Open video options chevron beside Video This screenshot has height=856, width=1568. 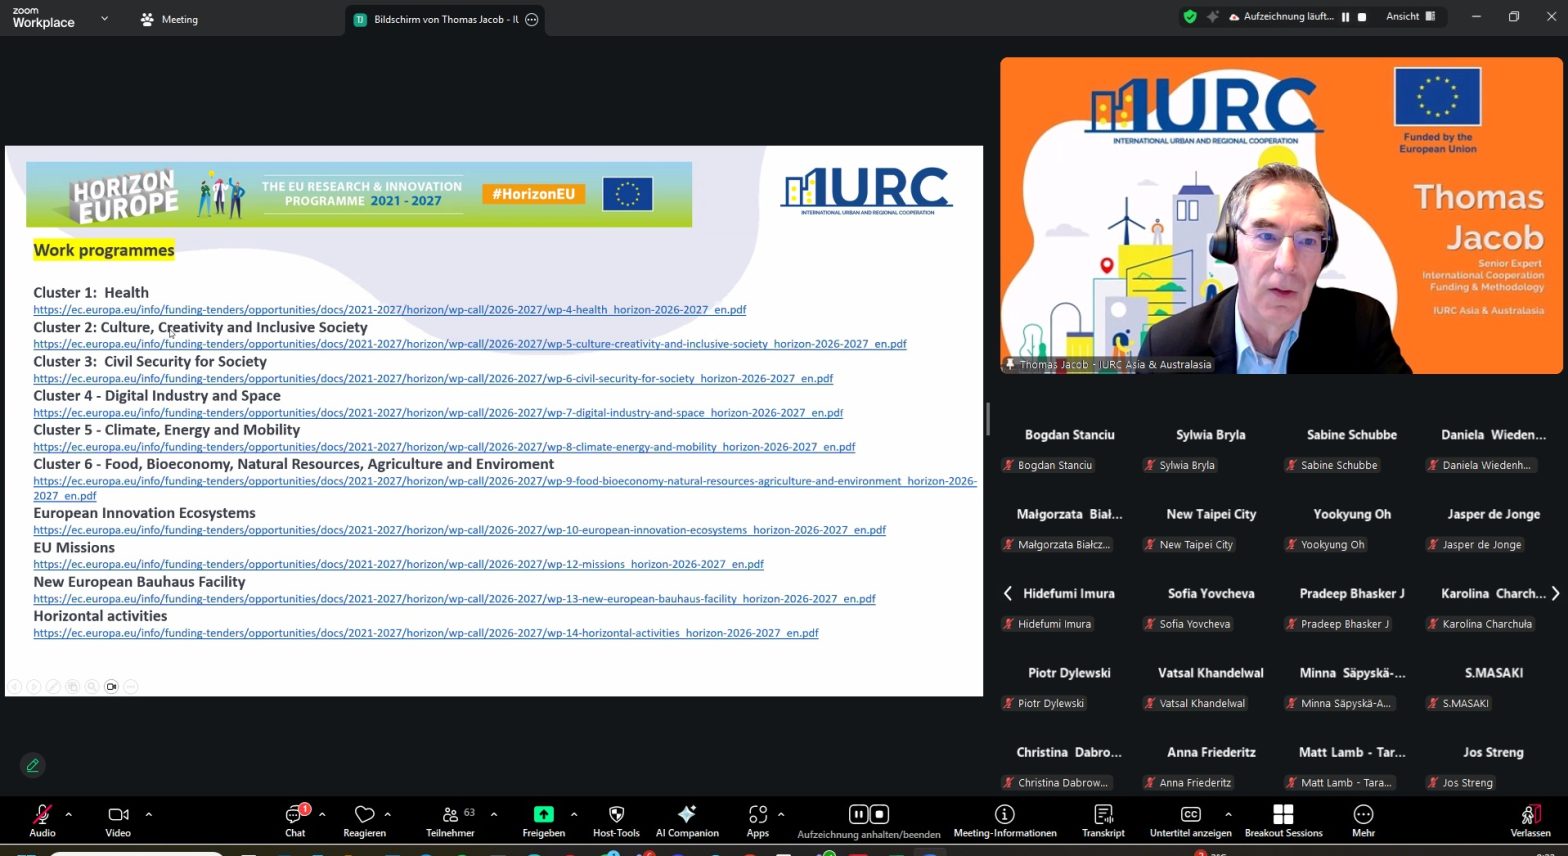[x=148, y=814]
